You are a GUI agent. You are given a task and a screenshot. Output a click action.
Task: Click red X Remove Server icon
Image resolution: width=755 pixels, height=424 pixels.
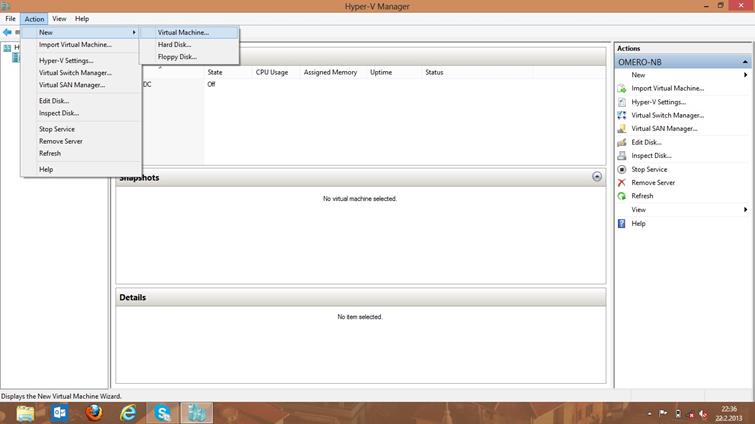(622, 183)
